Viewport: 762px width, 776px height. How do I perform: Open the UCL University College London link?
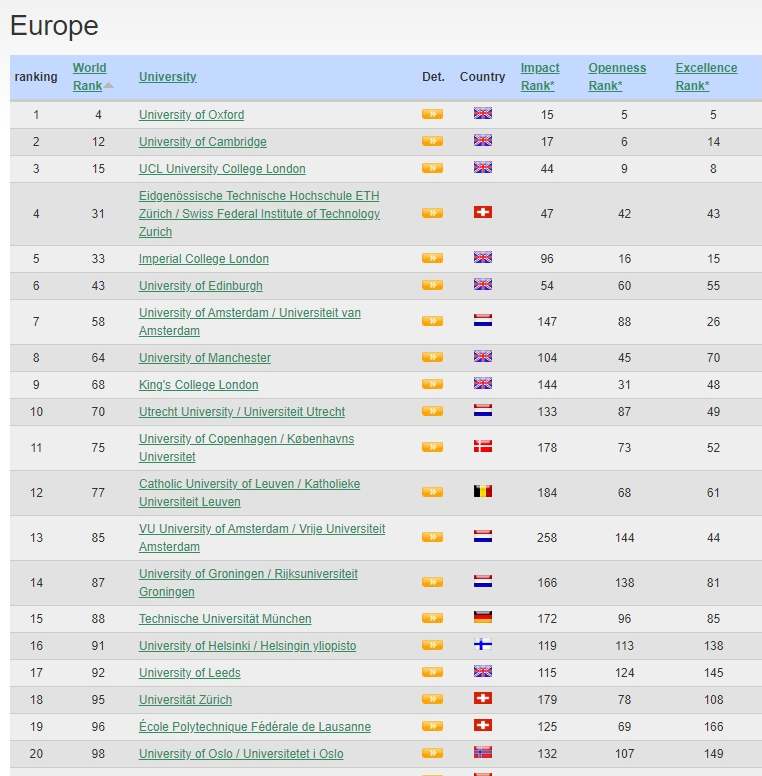[x=222, y=169]
